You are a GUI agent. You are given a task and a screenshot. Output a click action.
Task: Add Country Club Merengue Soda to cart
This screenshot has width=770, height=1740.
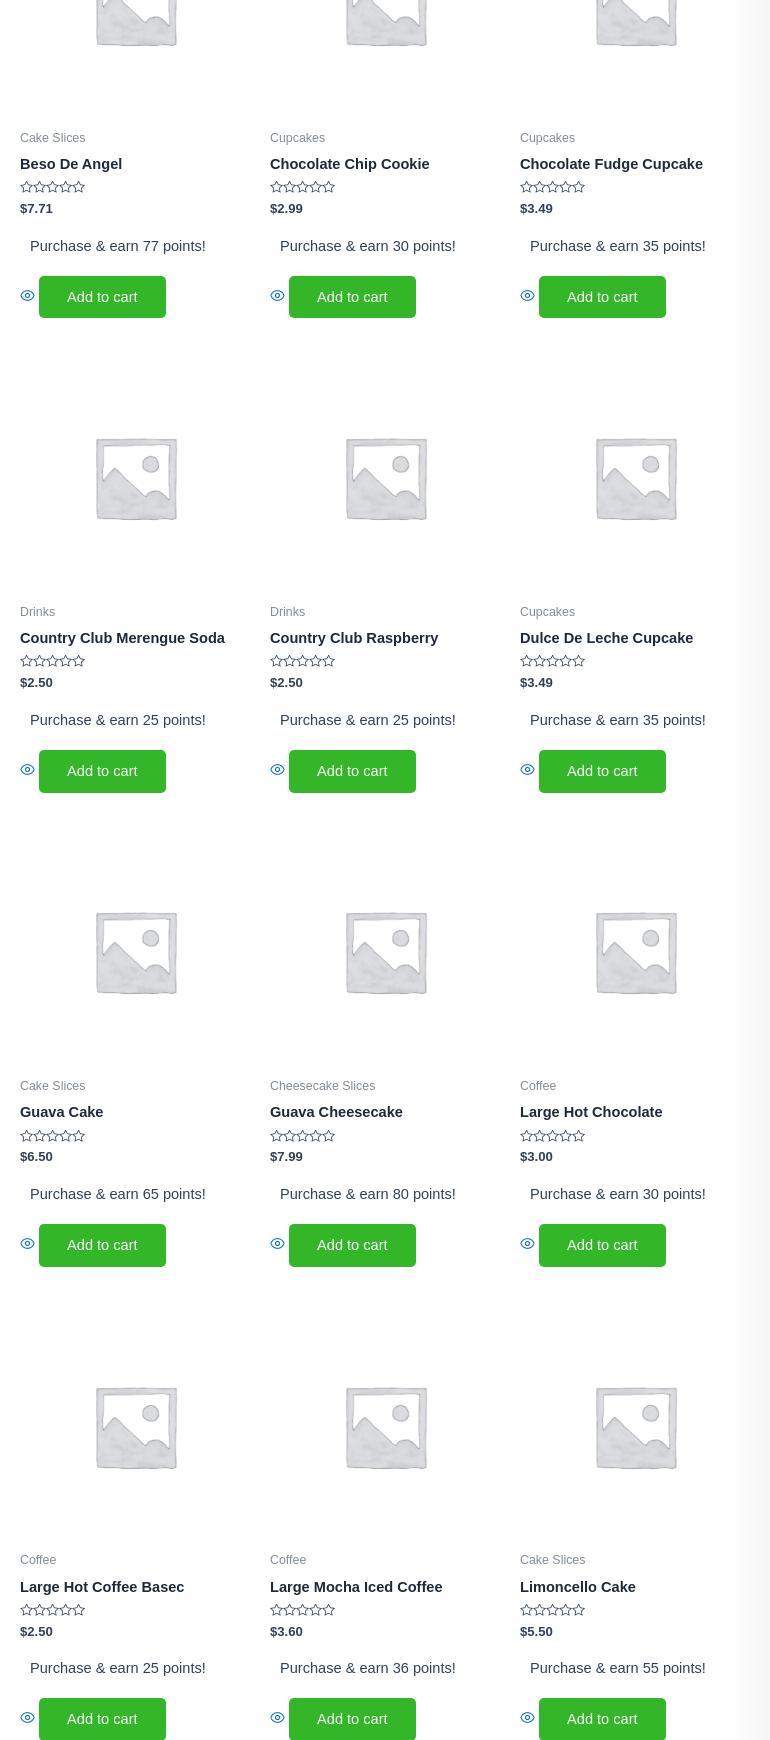[x=102, y=771]
